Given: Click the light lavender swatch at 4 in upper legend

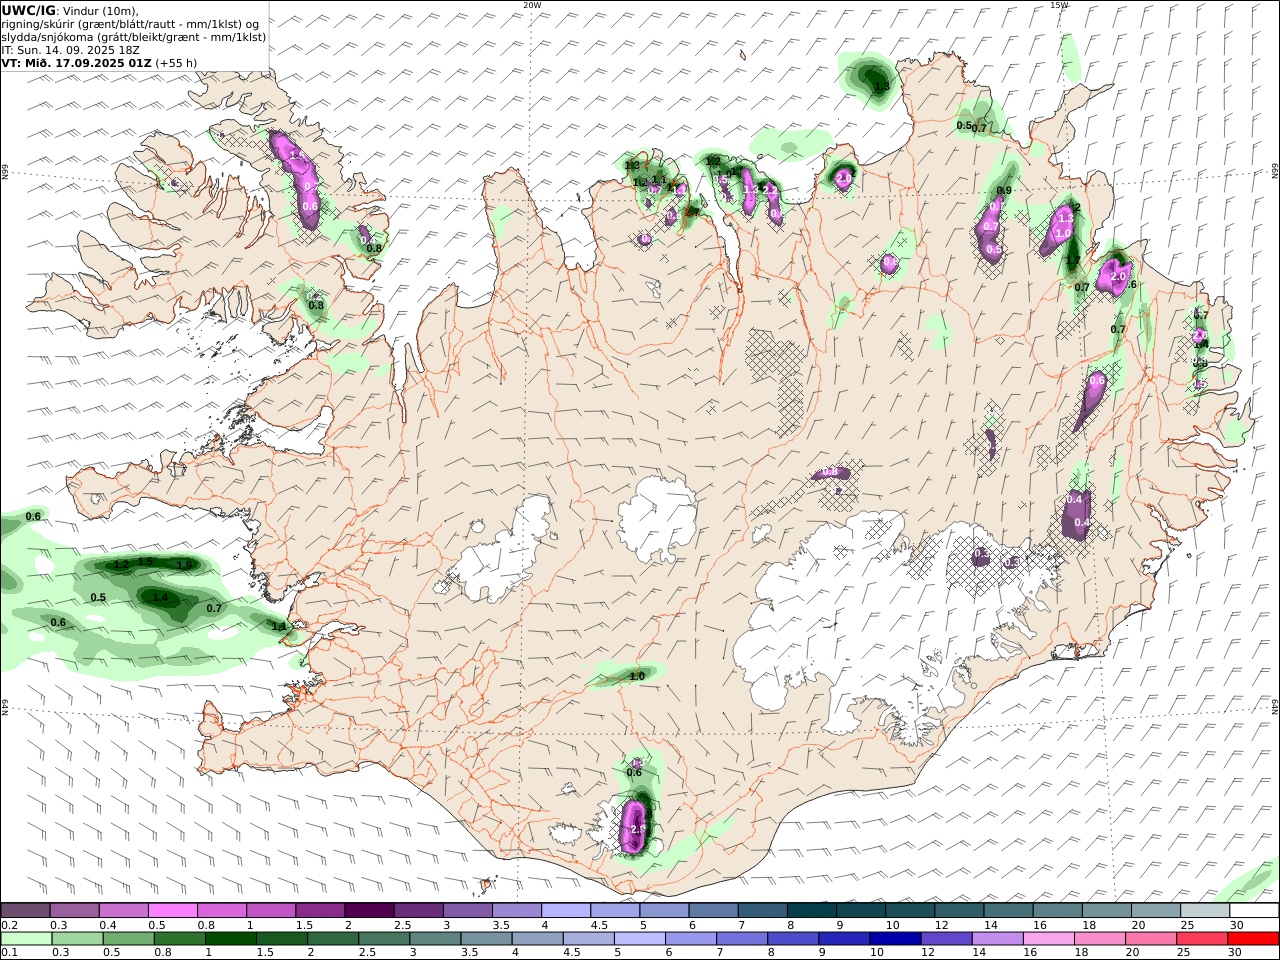Looking at the screenshot, I should [566, 911].
